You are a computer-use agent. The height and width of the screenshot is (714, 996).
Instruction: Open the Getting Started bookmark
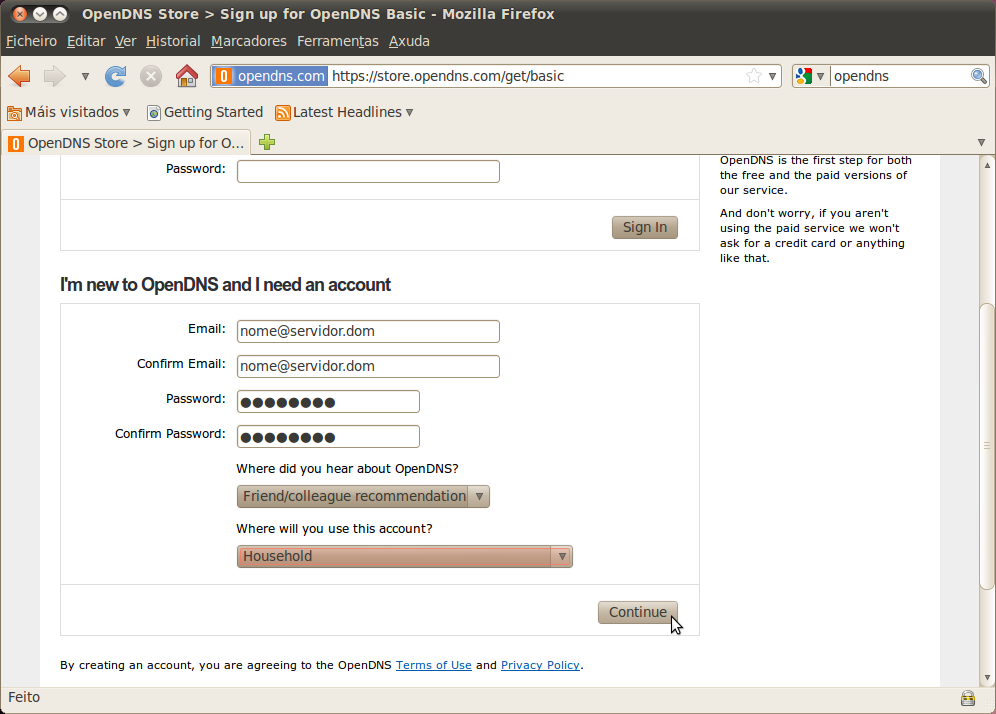(205, 112)
